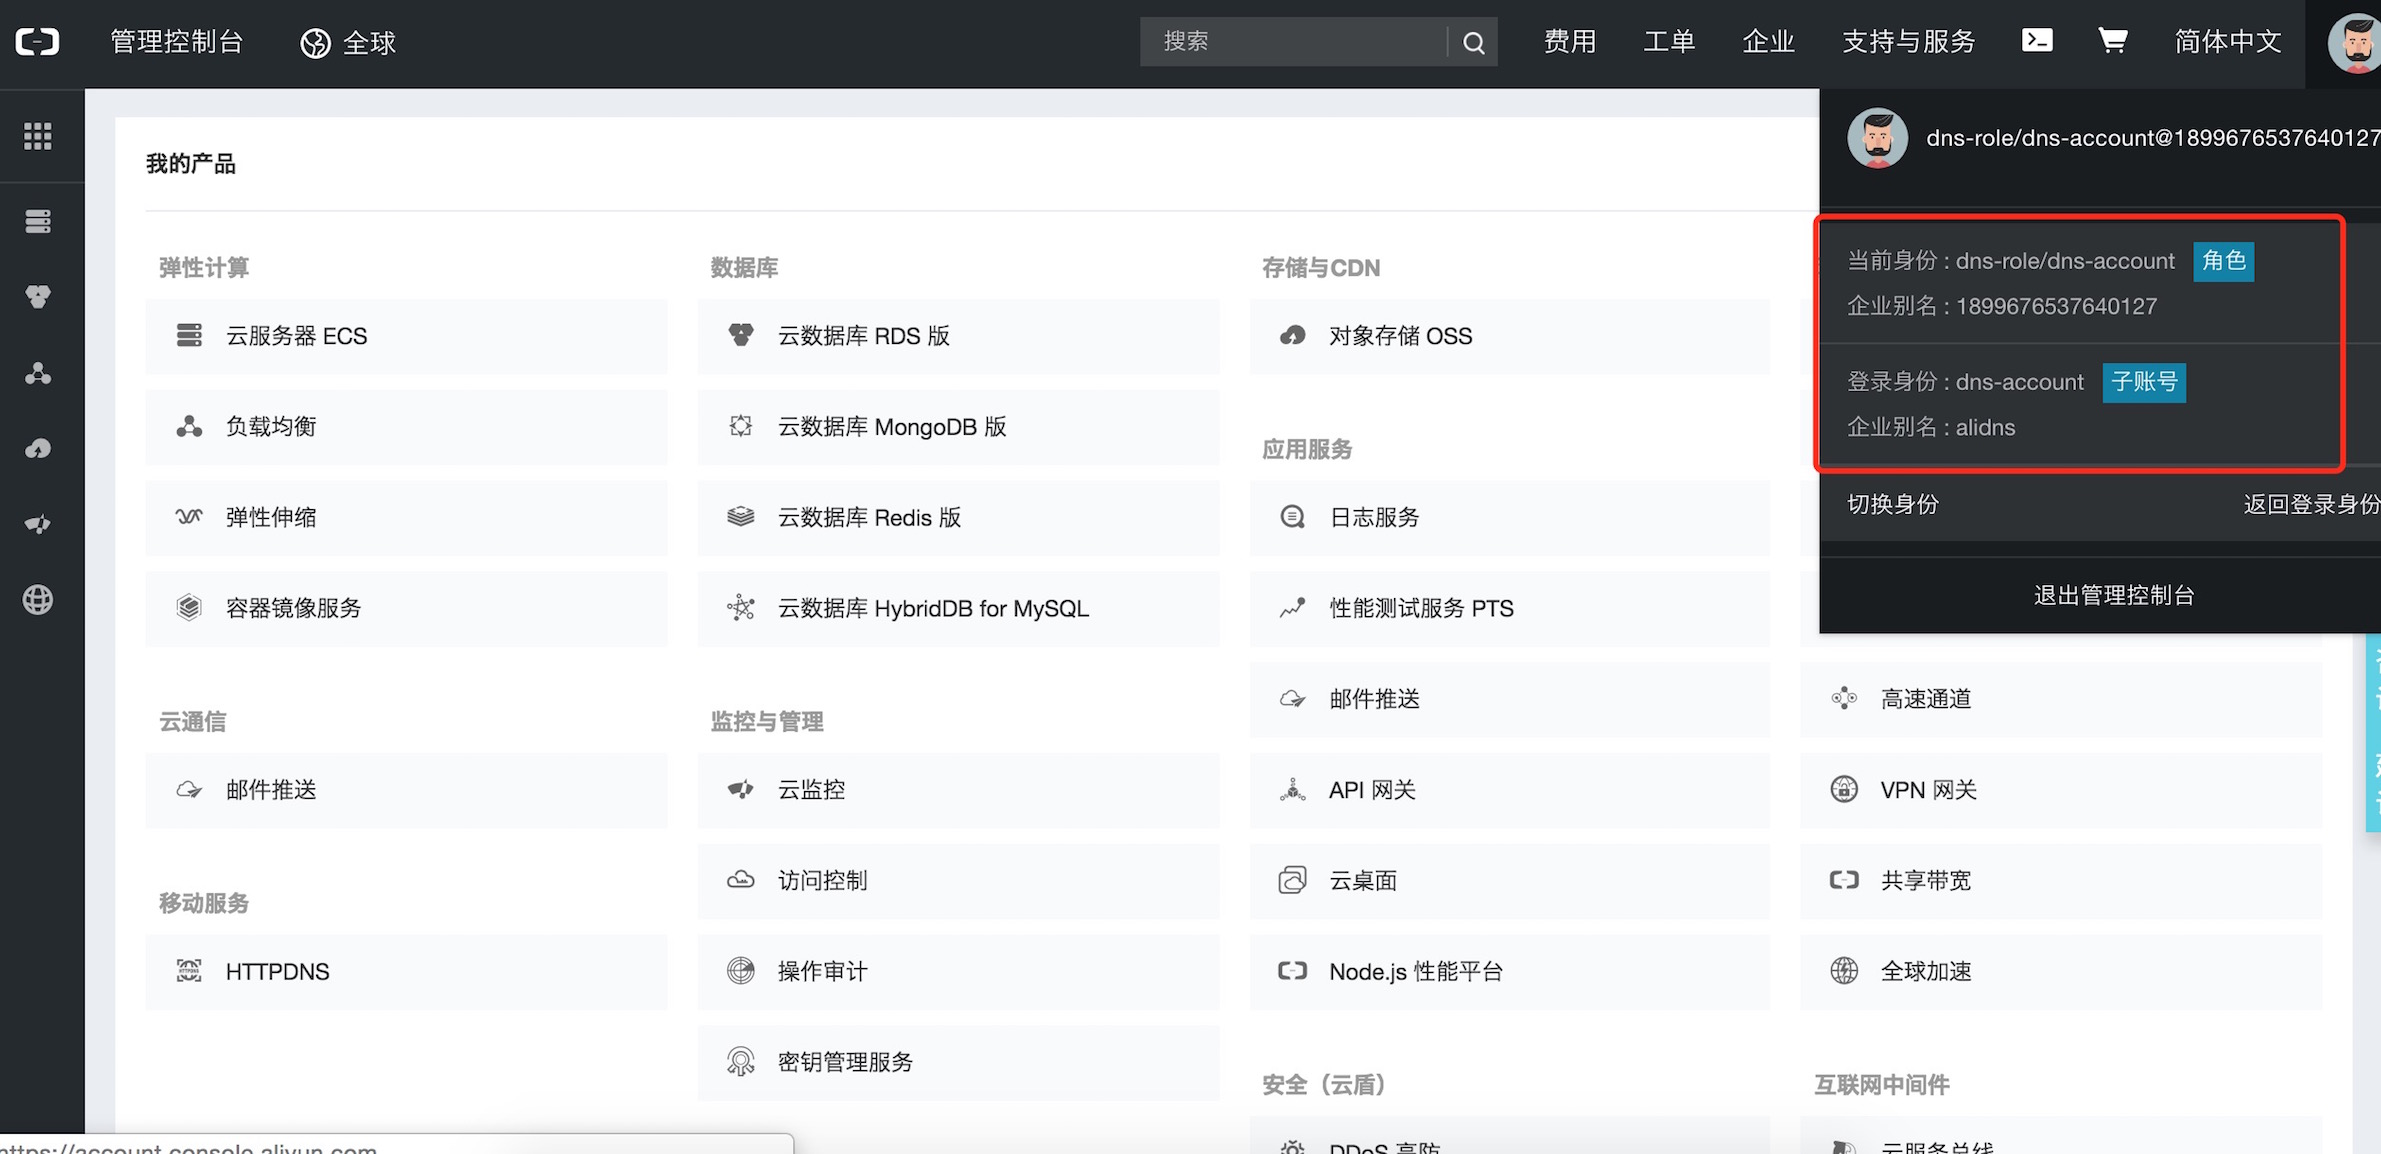Click the icon beside 日志服务
2381x1154 pixels.
[x=1292, y=517]
